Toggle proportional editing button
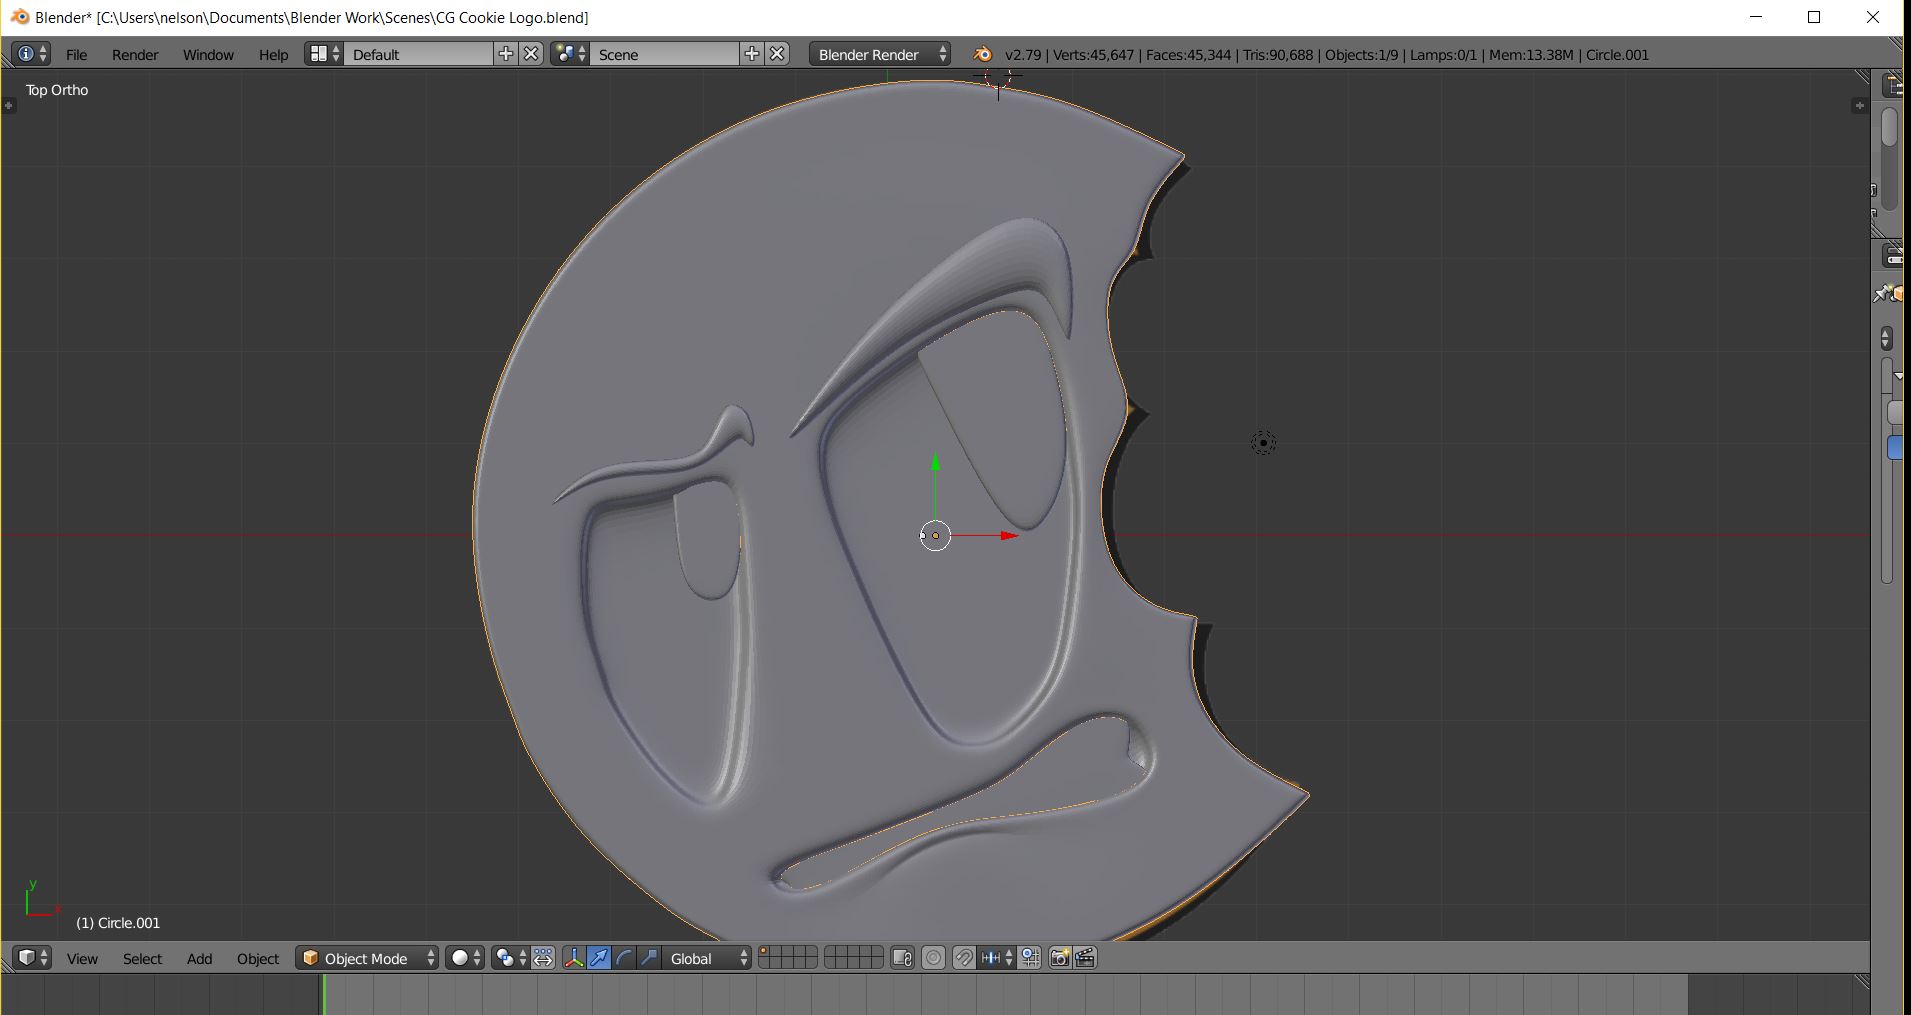Screen dimensions: 1911x1015 [933, 958]
